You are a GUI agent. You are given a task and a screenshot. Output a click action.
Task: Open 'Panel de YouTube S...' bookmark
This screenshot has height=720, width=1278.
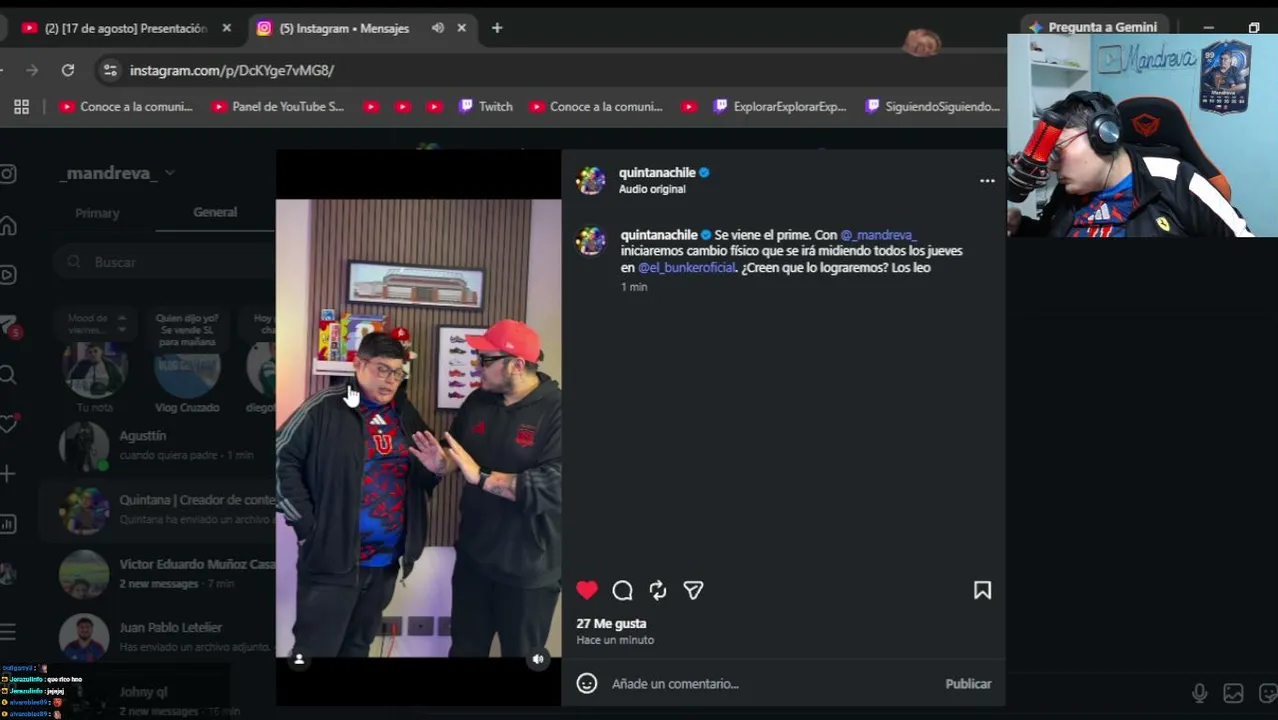click(x=278, y=107)
